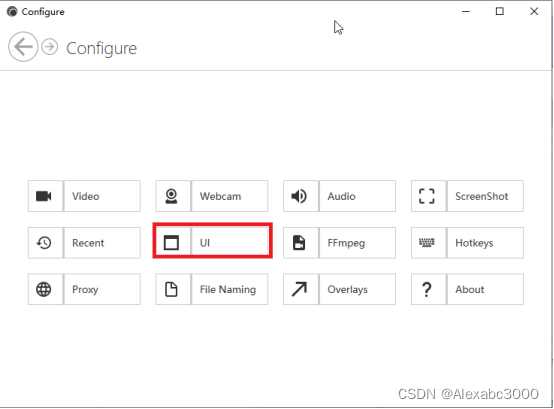Click the Hotkeys keyboard icon

point(427,243)
